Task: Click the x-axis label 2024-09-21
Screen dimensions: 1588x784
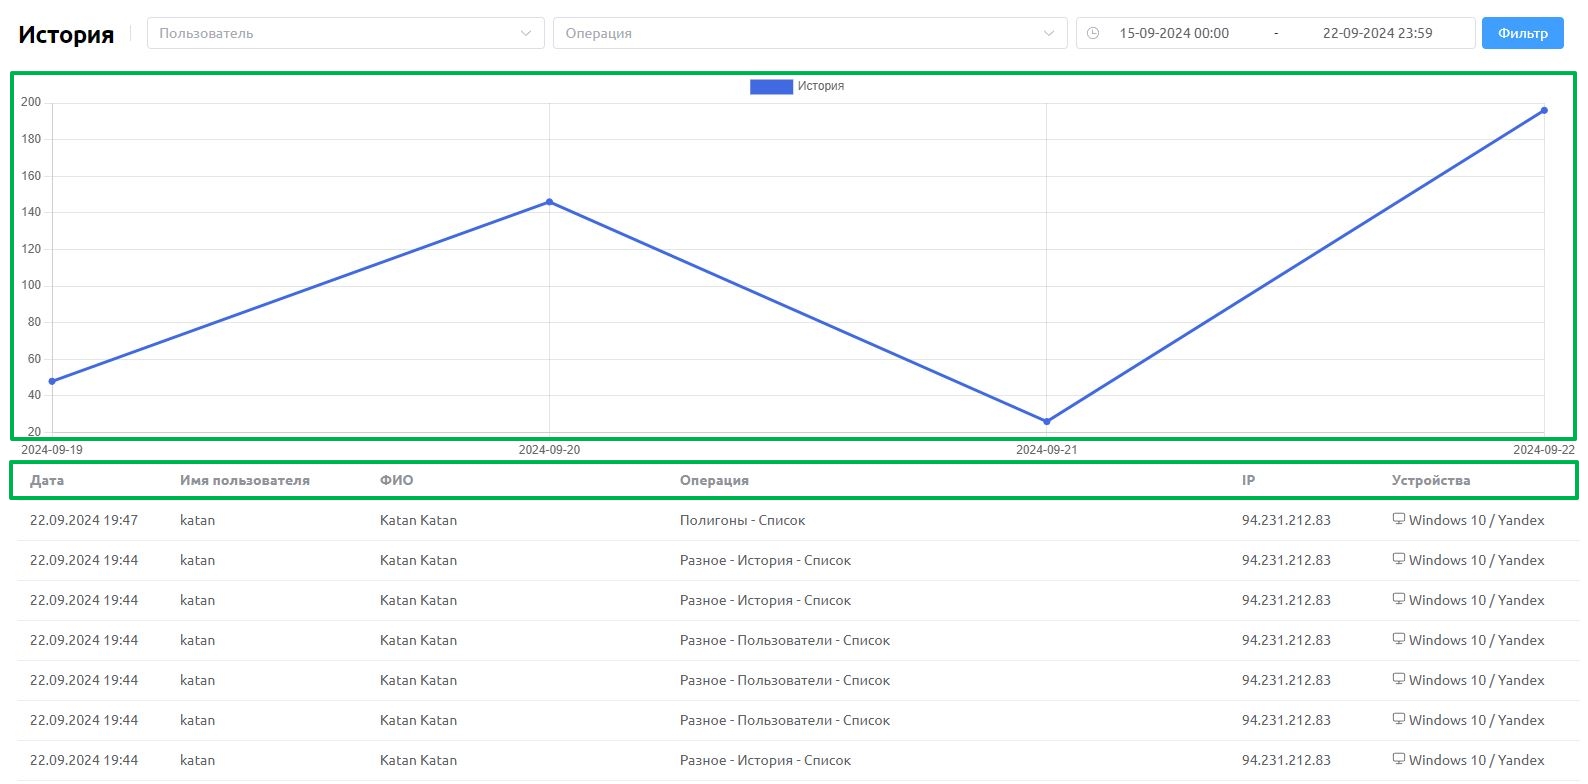Action: coord(1047,450)
